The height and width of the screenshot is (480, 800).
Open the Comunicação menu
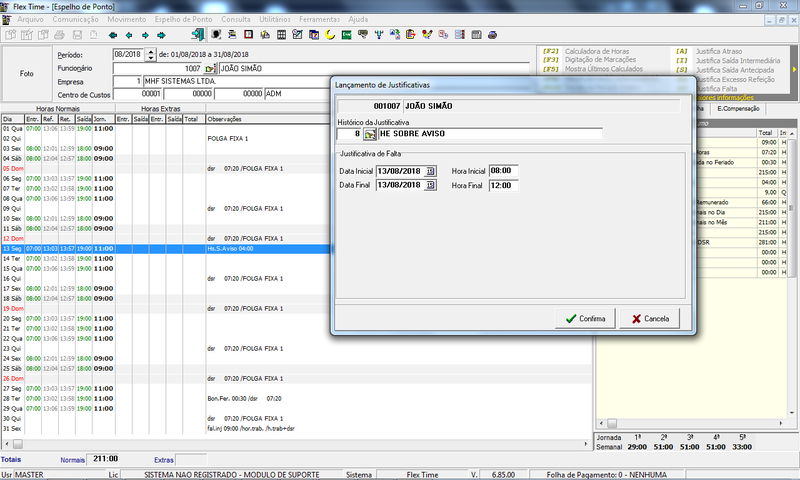click(x=76, y=19)
